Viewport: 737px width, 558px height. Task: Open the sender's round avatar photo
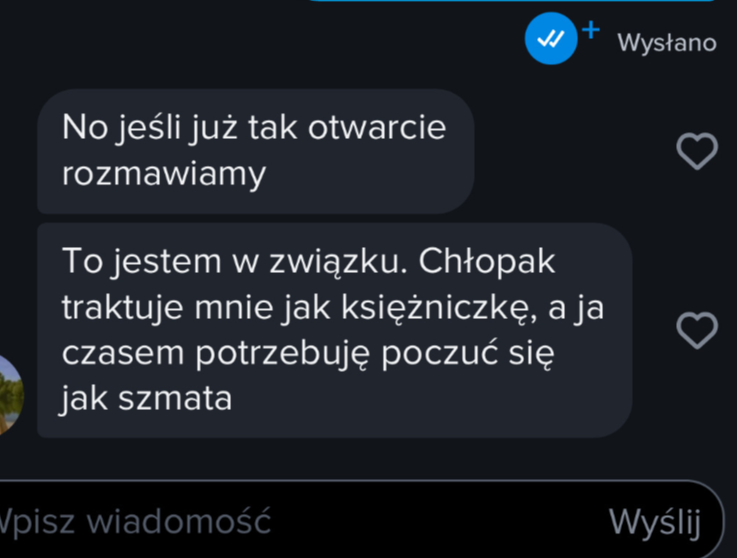tap(10, 394)
